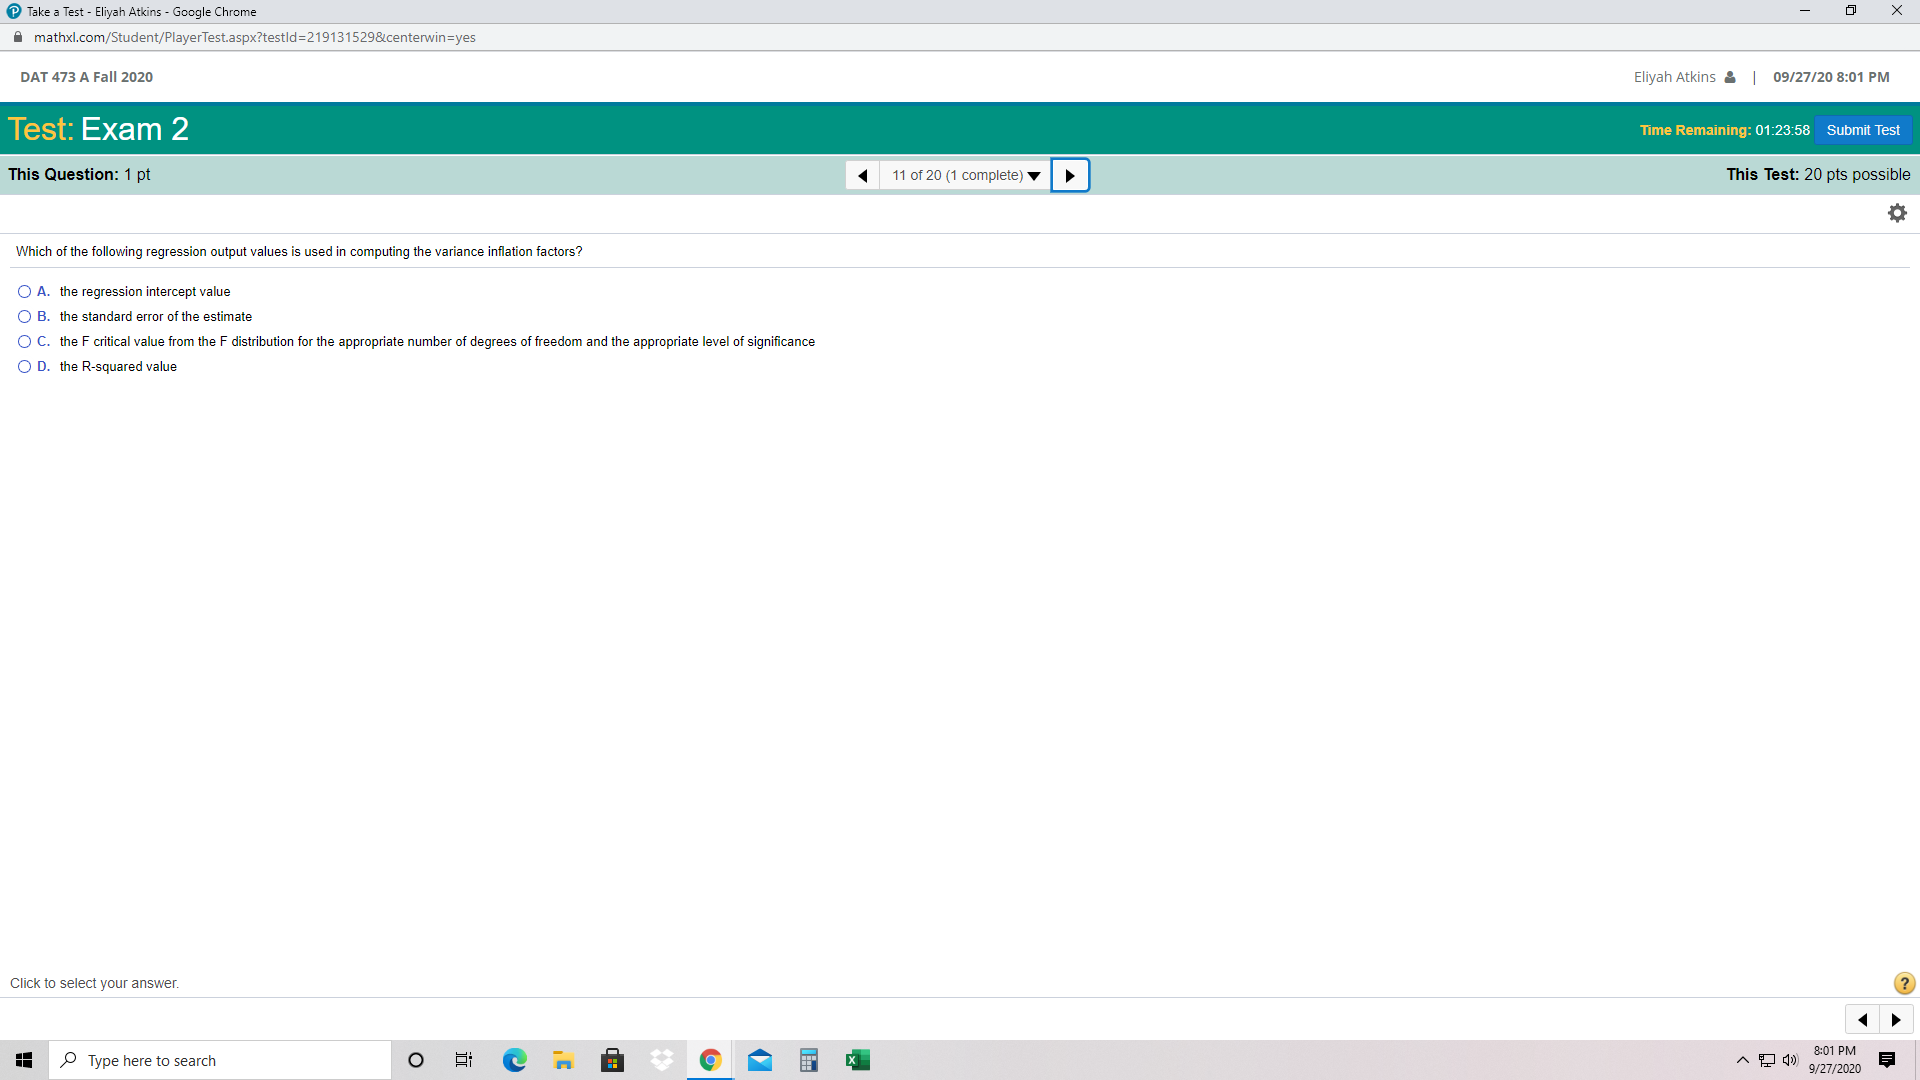The height and width of the screenshot is (1080, 1920).
Task: Select answer D the R-squared value
Action: click(24, 367)
